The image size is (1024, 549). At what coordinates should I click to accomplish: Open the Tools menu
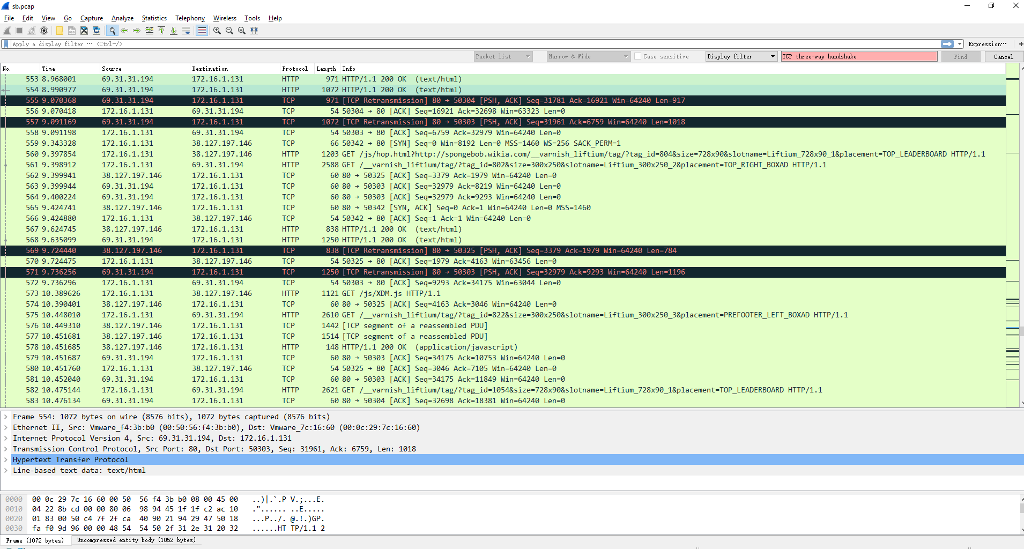point(252,18)
